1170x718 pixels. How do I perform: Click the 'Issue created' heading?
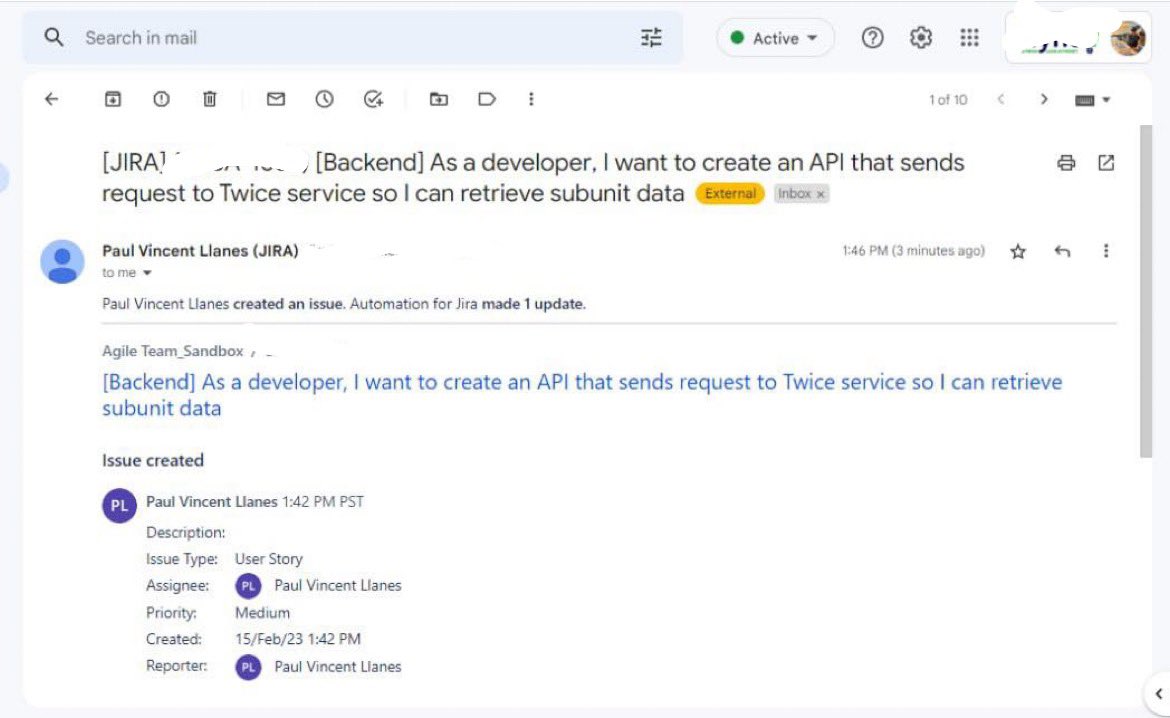153,461
